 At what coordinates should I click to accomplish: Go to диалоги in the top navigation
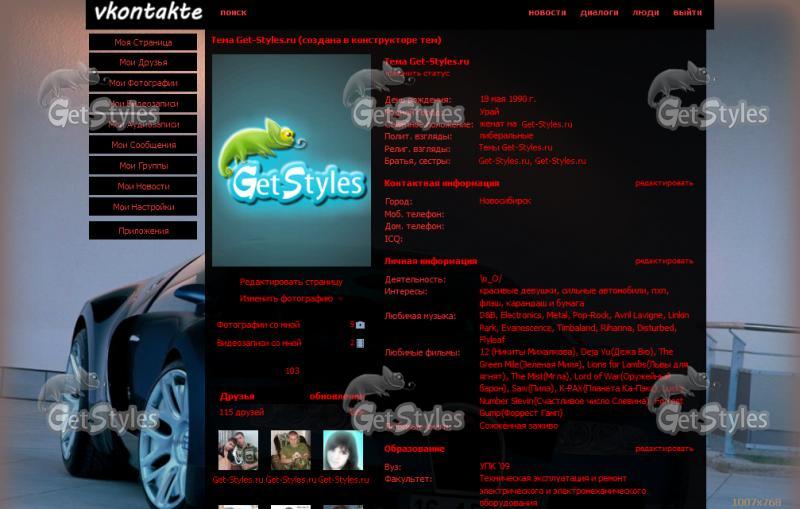pyautogui.click(x=599, y=13)
